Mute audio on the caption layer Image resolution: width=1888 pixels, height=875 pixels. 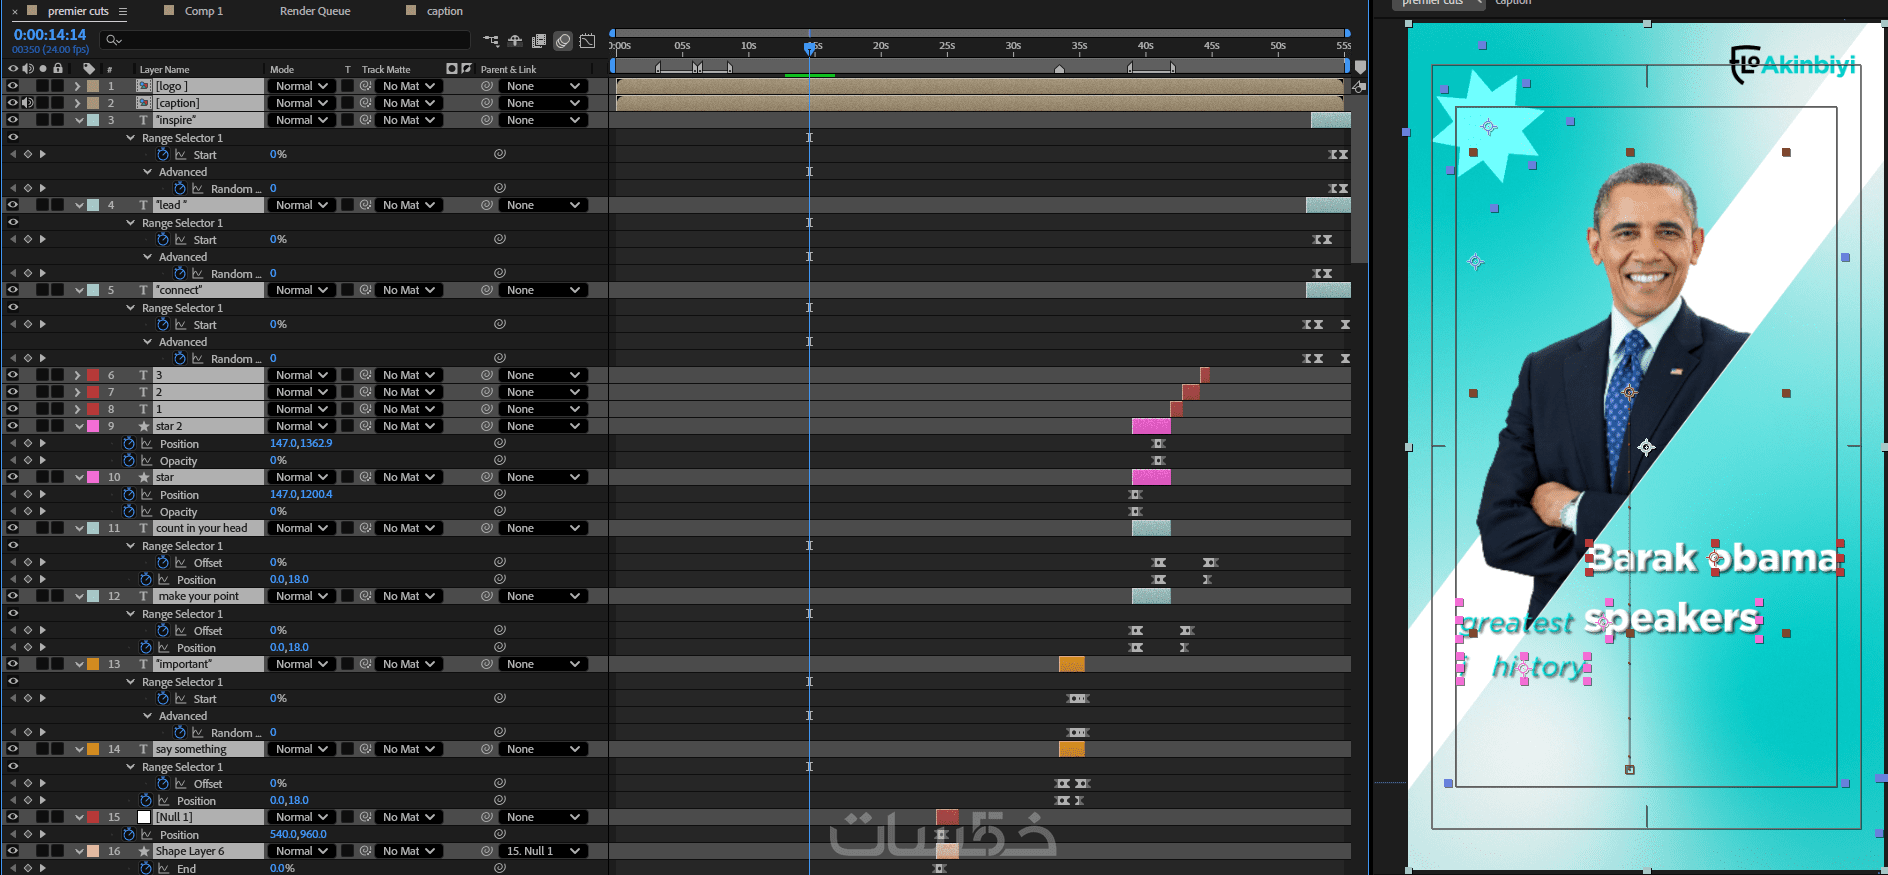tap(28, 103)
